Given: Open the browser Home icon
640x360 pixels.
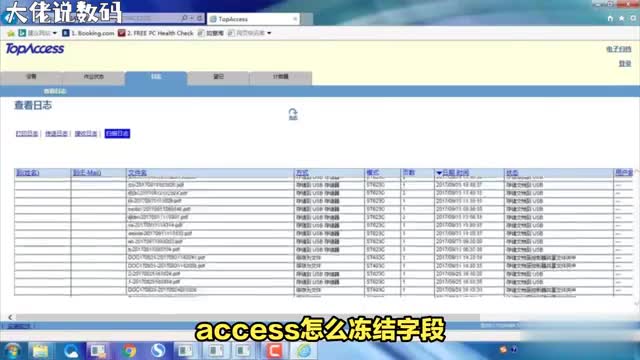Looking at the screenshot, I should [x=610, y=18].
